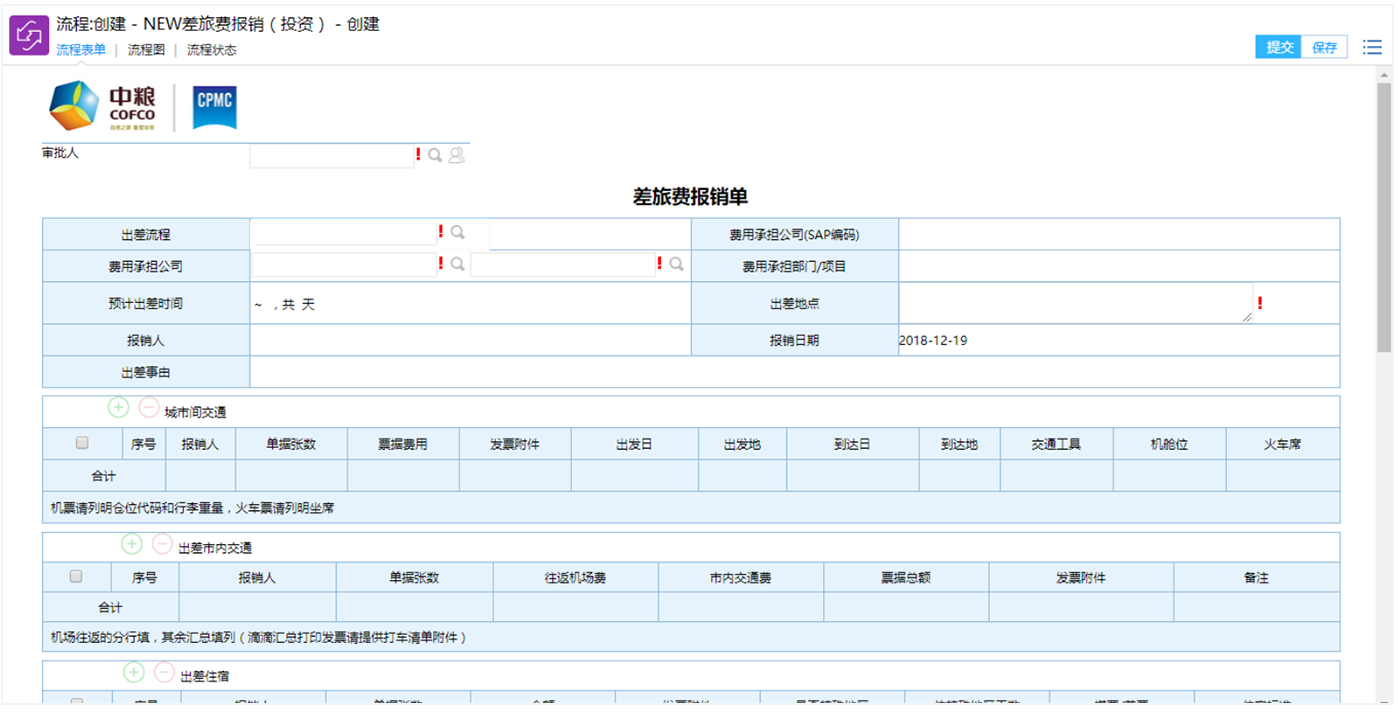This screenshot has height=716, width=1398.
Task: Click the first 费用承担公司 input field
Action: point(344,265)
